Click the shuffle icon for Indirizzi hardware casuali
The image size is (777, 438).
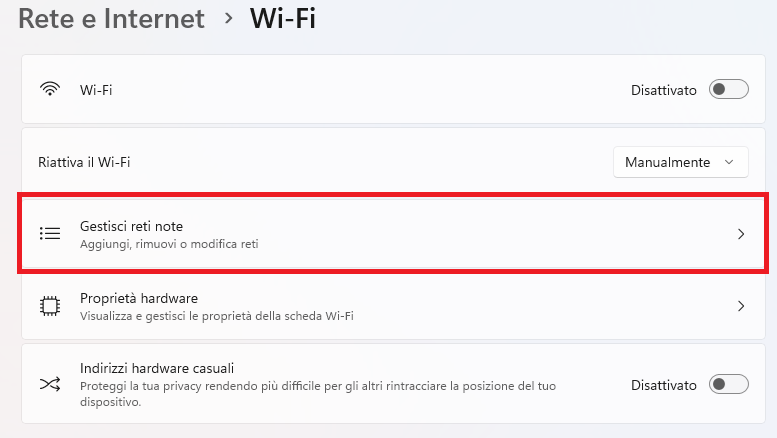click(50, 384)
